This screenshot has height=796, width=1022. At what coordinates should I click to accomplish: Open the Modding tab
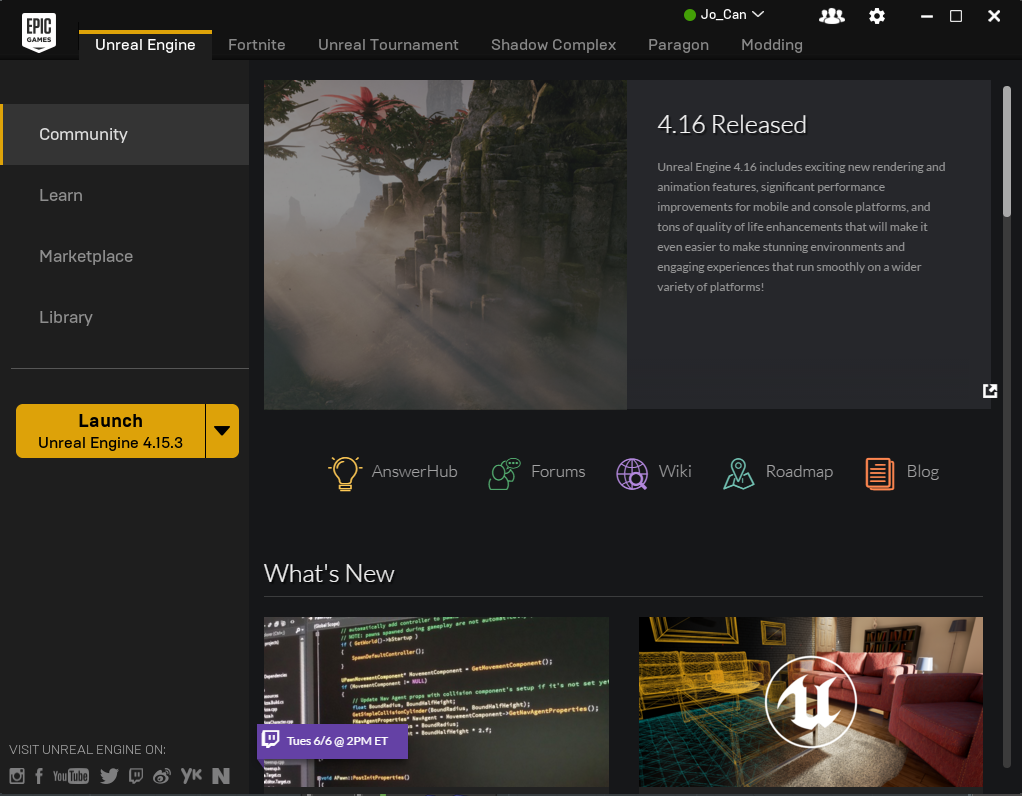pyautogui.click(x=772, y=45)
